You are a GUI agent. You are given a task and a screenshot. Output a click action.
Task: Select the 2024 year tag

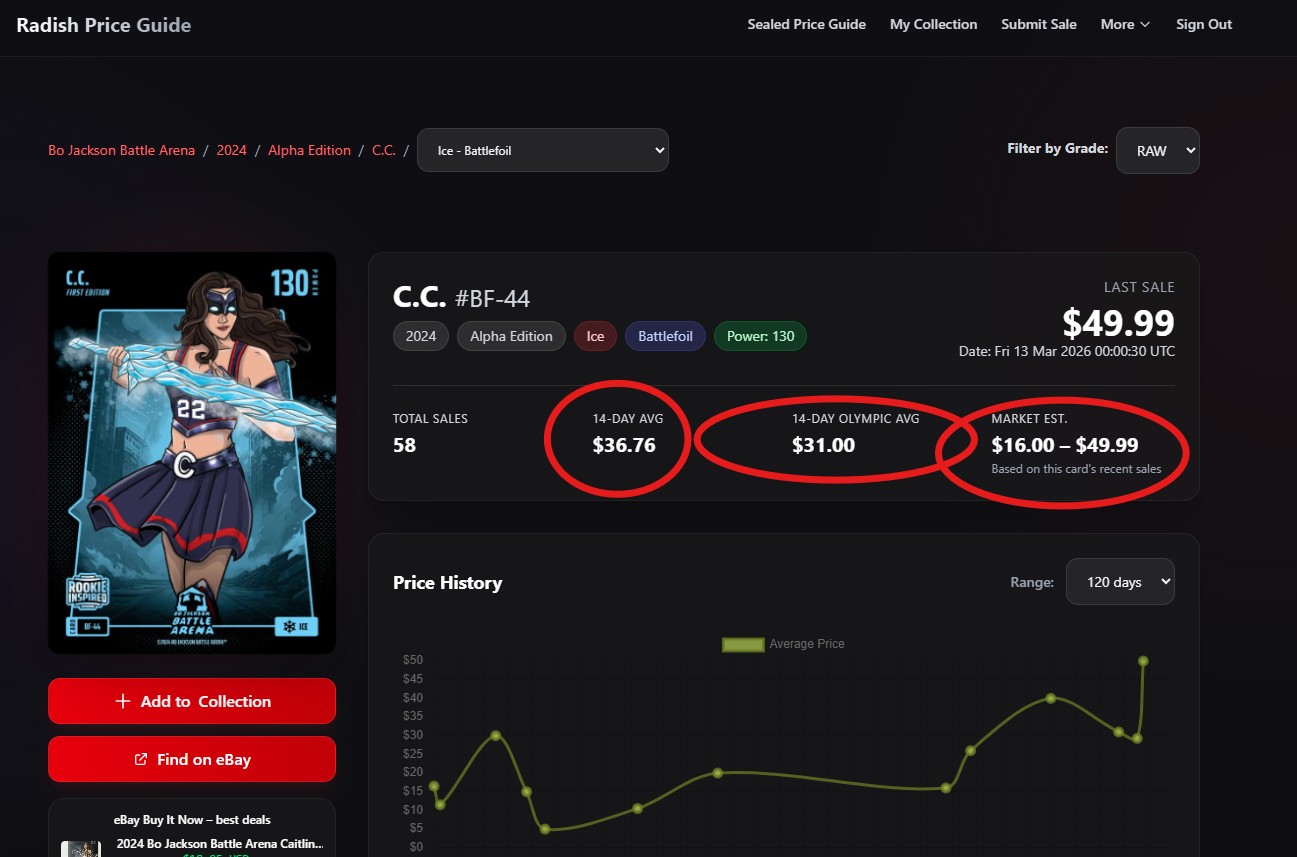pos(421,336)
